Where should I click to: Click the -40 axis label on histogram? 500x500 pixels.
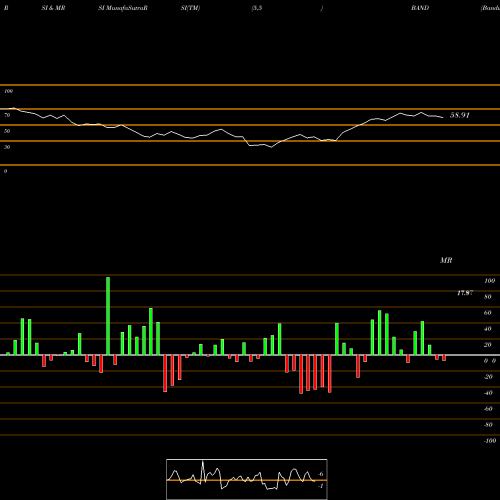click(488, 393)
